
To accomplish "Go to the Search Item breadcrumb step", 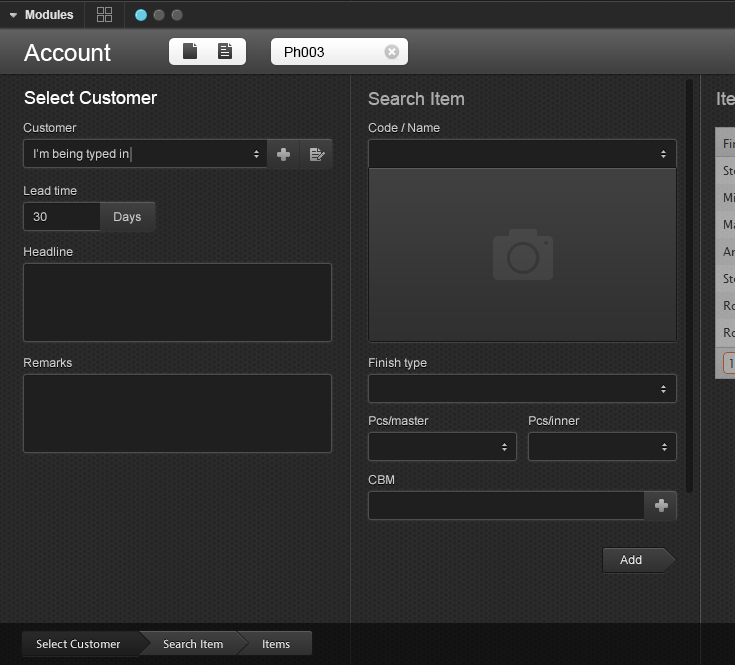I will [x=193, y=644].
